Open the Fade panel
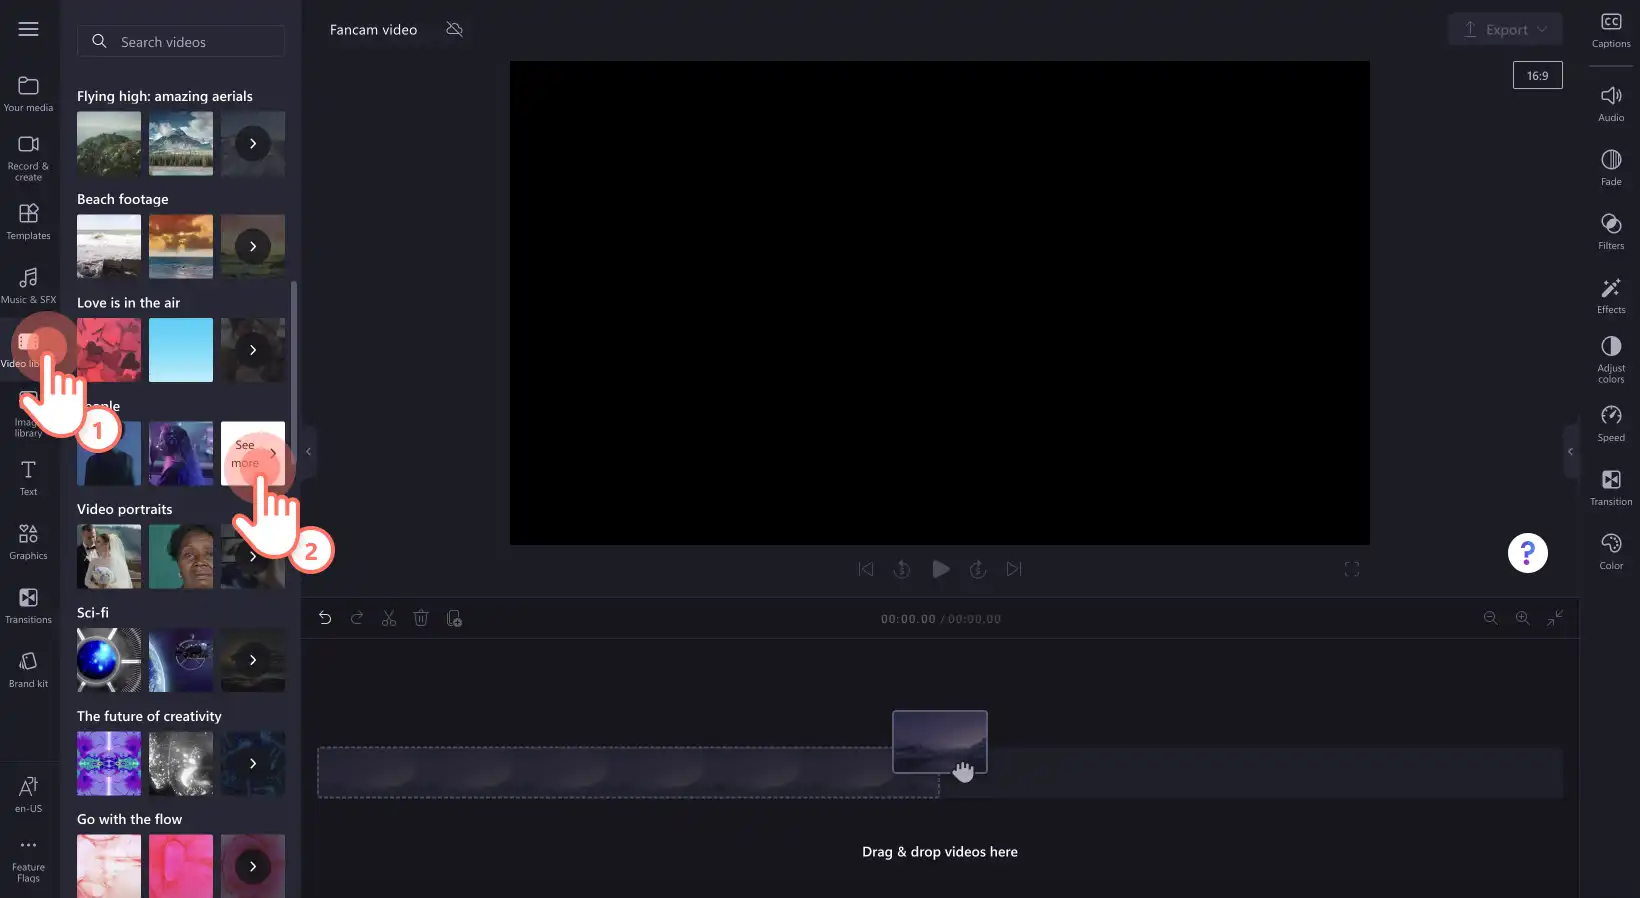Viewport: 1640px width, 898px height. click(x=1611, y=168)
